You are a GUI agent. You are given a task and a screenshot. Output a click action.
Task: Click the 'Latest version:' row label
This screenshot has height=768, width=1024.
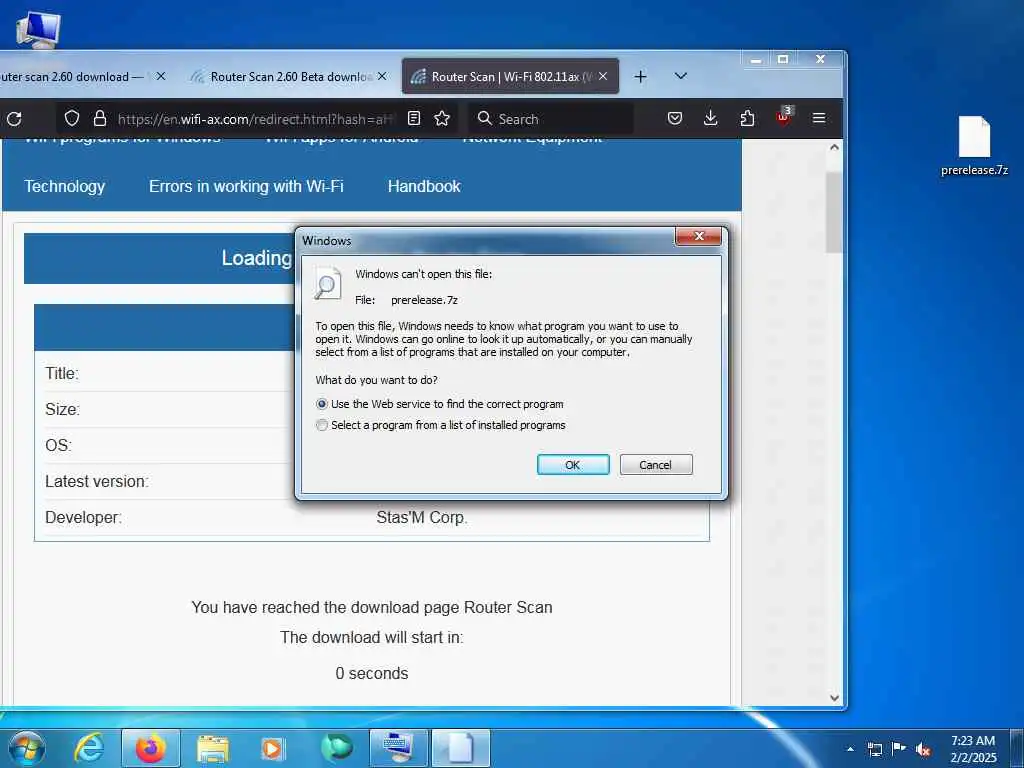(97, 481)
